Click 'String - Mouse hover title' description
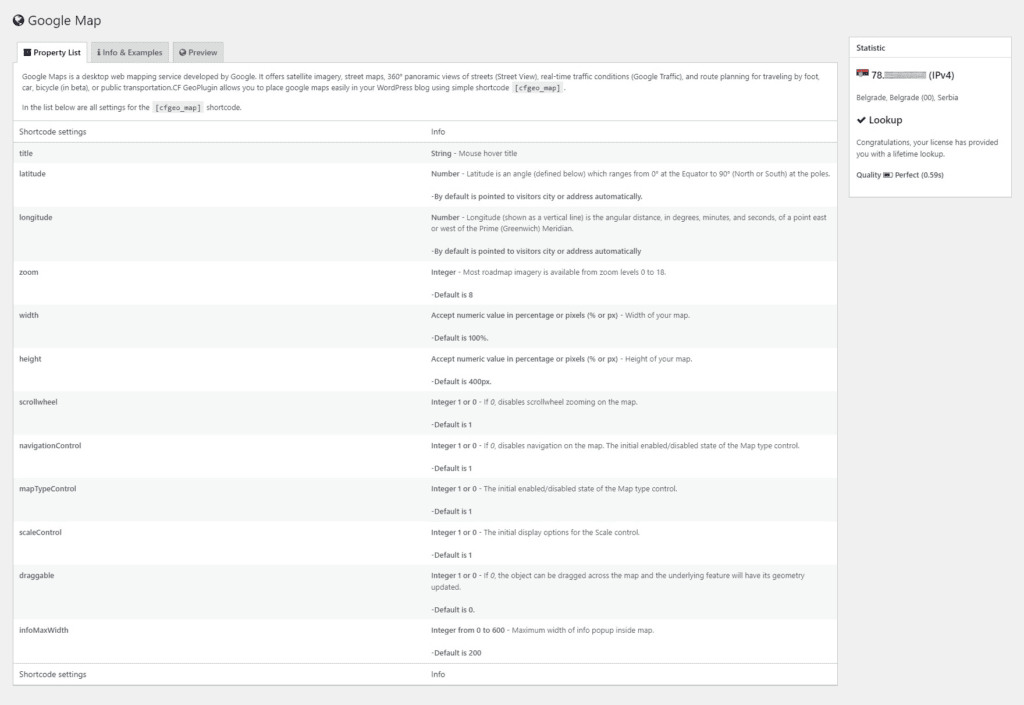Screen dimensions: 1024x705 click(x=473, y=153)
